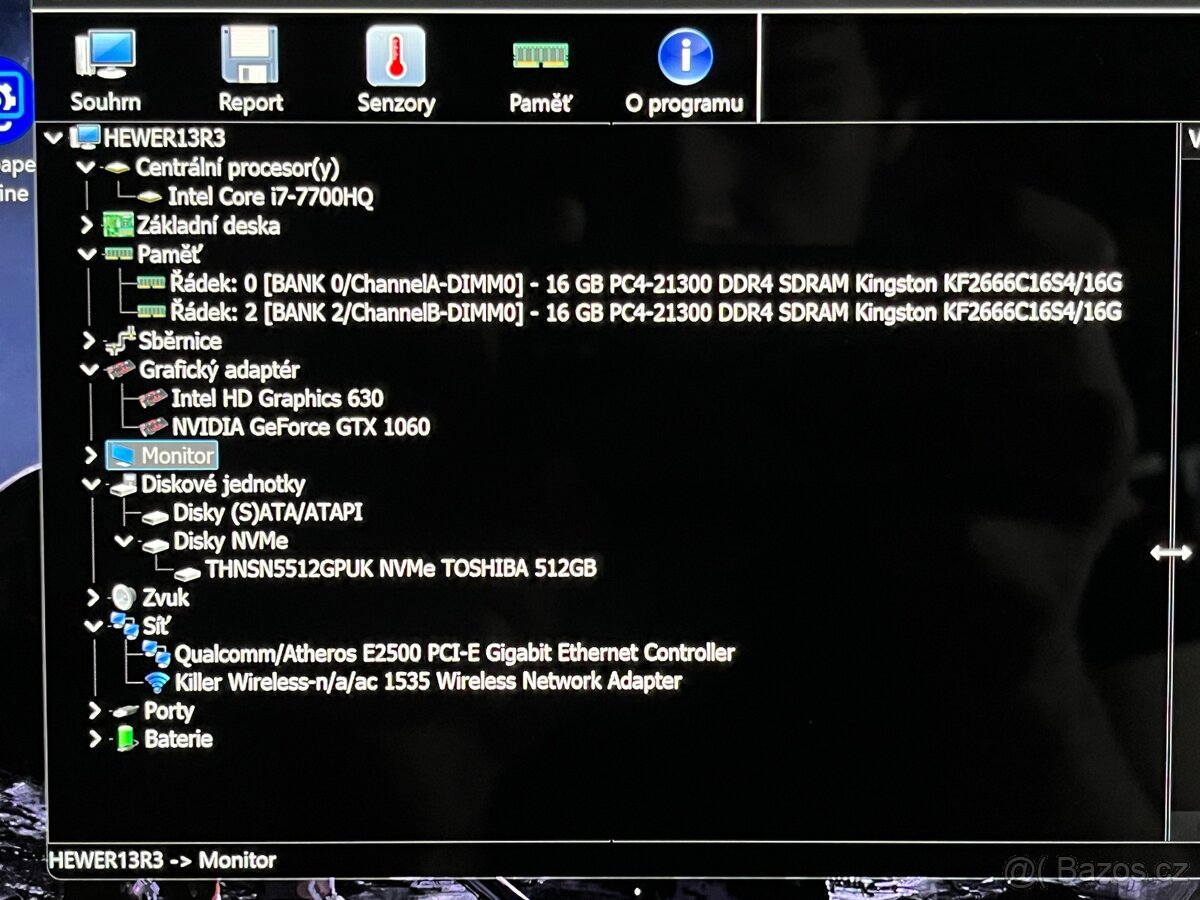
Task: Expand the Základní deska node
Action: 88,226
